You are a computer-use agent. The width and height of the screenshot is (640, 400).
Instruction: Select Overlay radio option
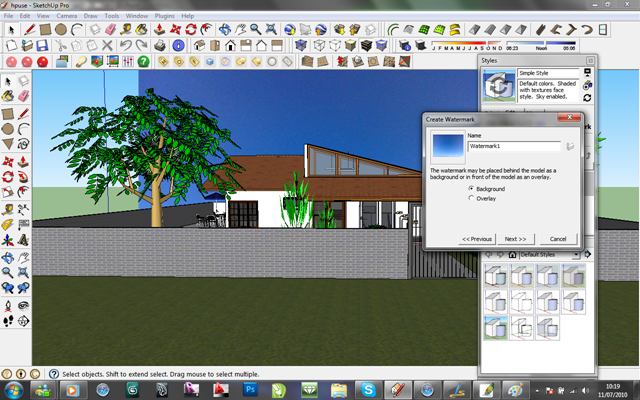tap(471, 198)
